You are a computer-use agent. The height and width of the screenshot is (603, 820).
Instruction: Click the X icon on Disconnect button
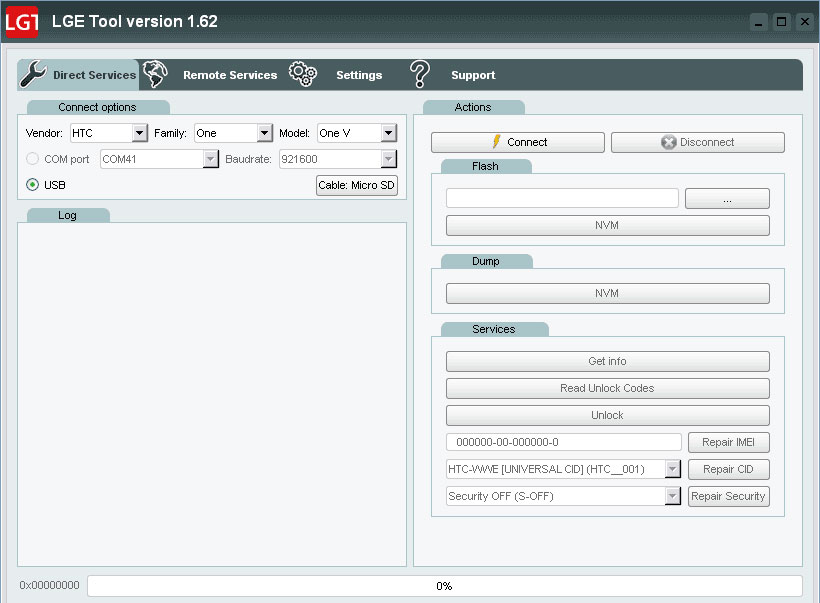pos(668,142)
